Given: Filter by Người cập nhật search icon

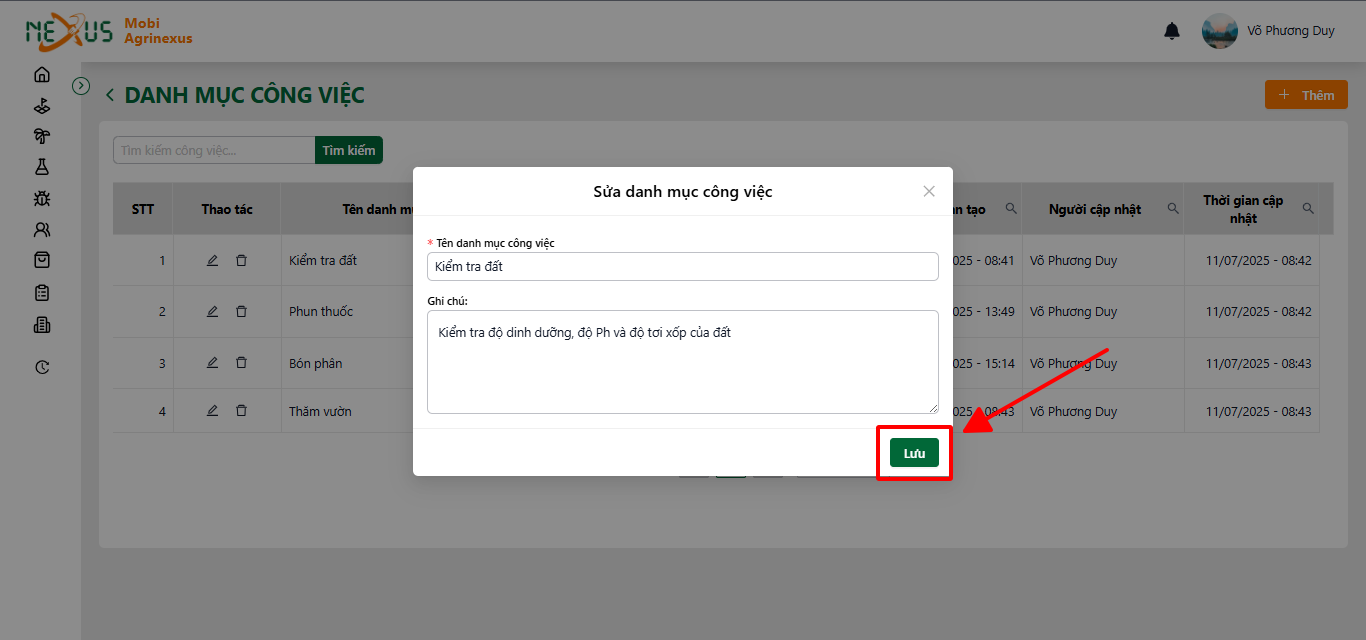Looking at the screenshot, I should pyautogui.click(x=1174, y=208).
